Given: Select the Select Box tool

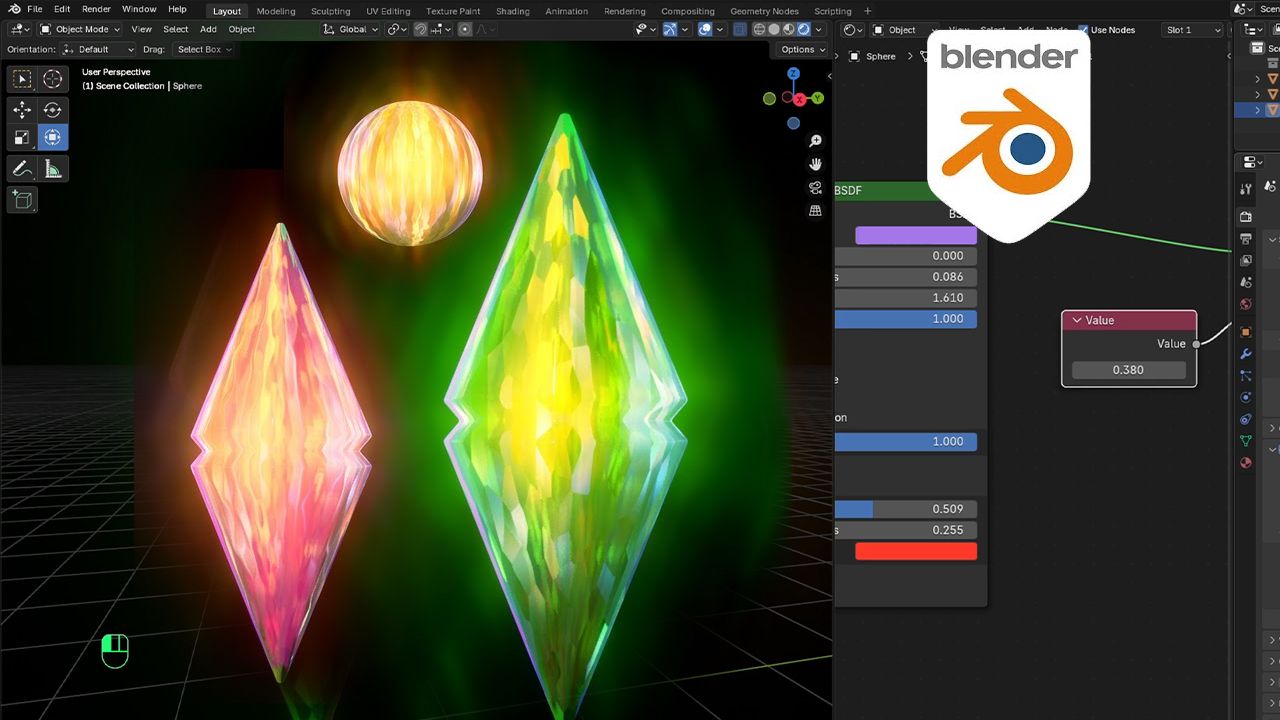Looking at the screenshot, I should click(x=22, y=79).
